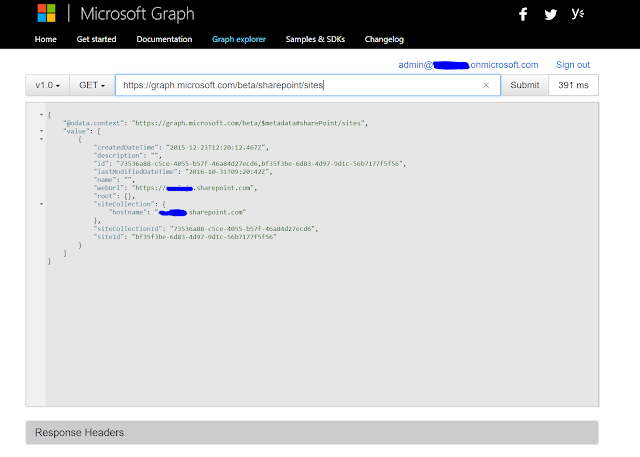Viewport: 640px width, 457px height.
Task: Select the Graph explorer tab
Action: click(239, 39)
